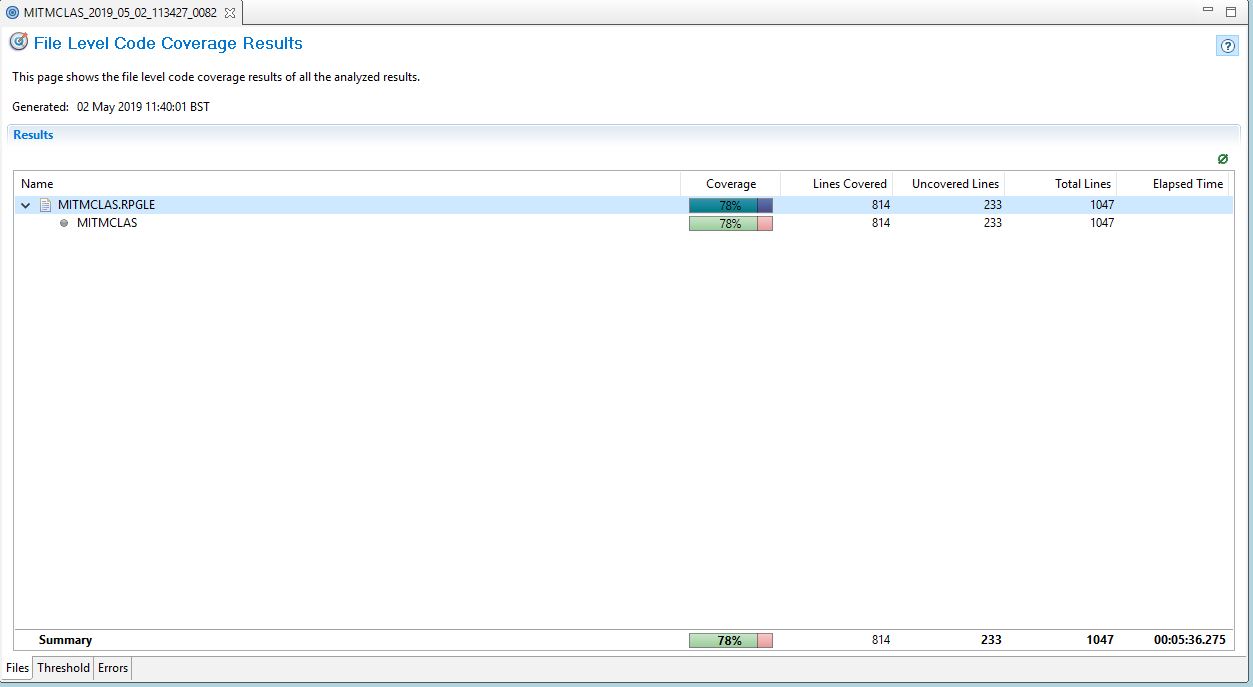Click the MITMCLAS.RPGLE file icon

tap(45, 205)
